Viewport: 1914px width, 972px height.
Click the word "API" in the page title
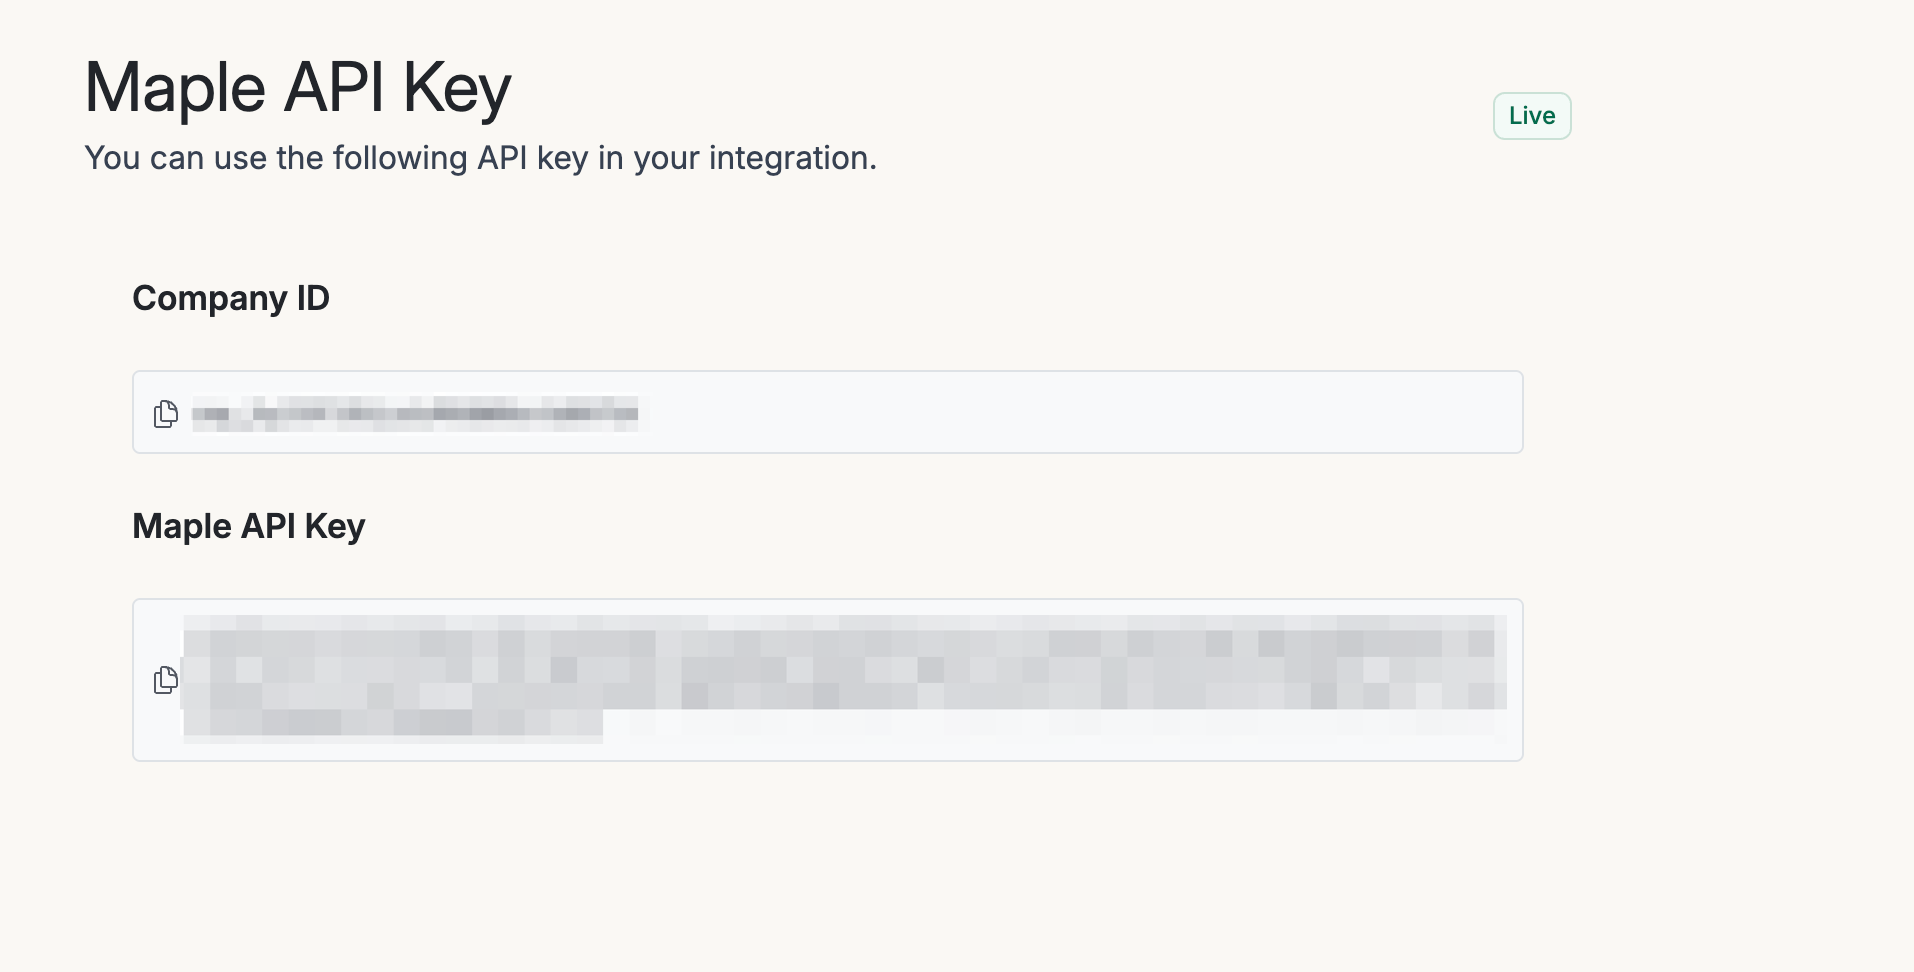coord(334,88)
